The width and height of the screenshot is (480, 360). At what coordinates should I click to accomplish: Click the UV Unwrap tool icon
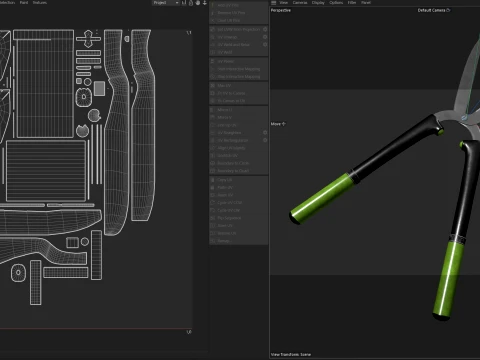click(212, 37)
